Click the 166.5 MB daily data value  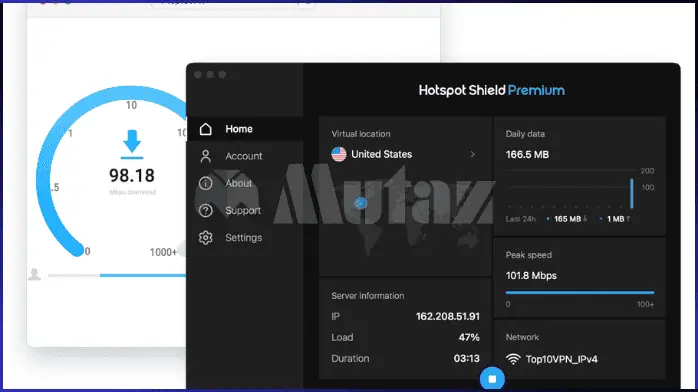527,155
